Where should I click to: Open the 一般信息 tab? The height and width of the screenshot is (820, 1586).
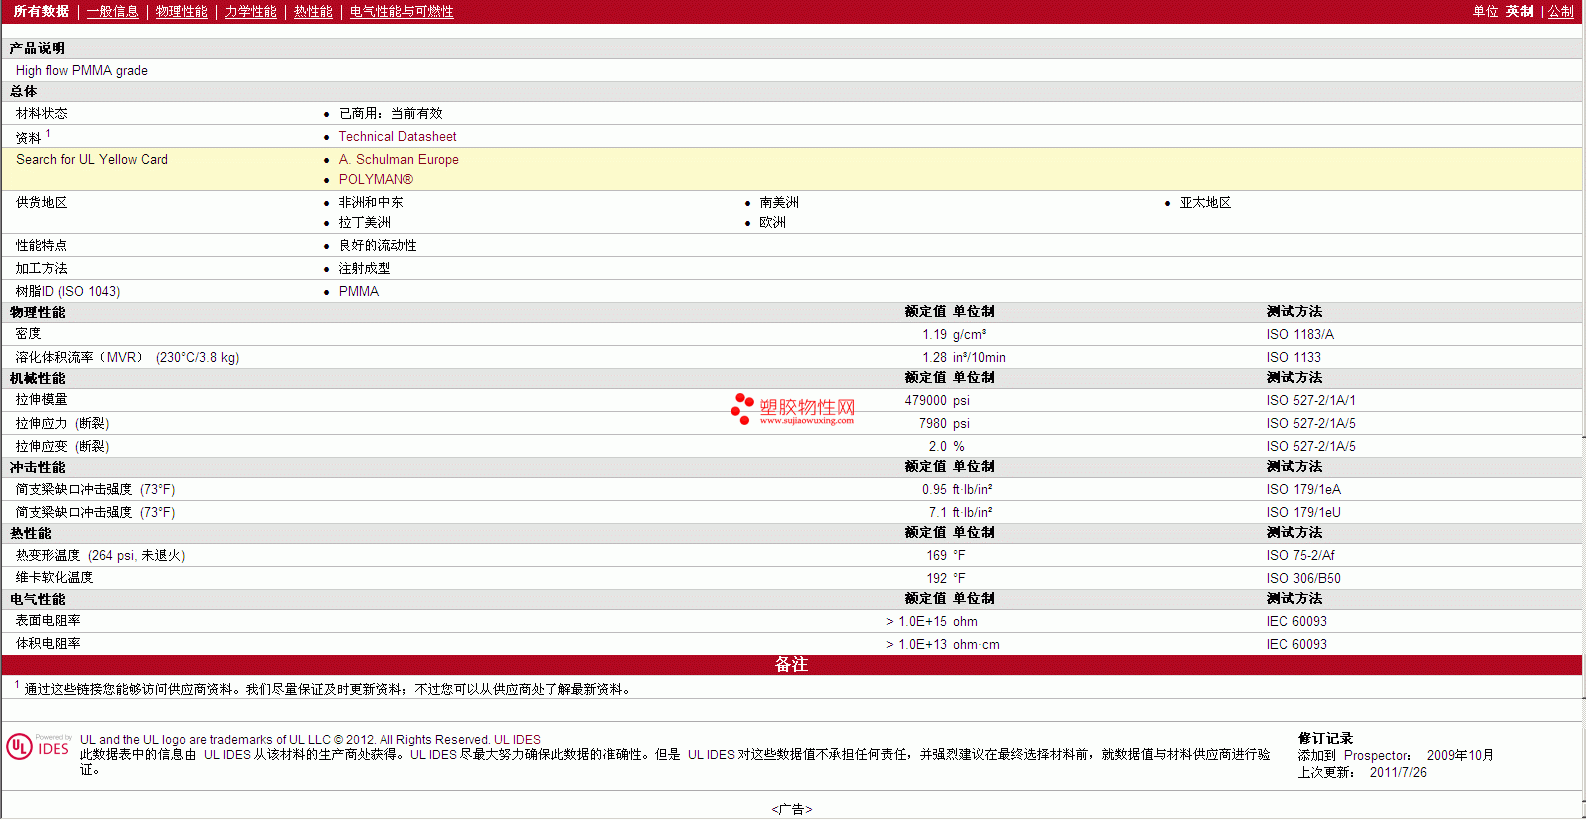click(x=112, y=12)
